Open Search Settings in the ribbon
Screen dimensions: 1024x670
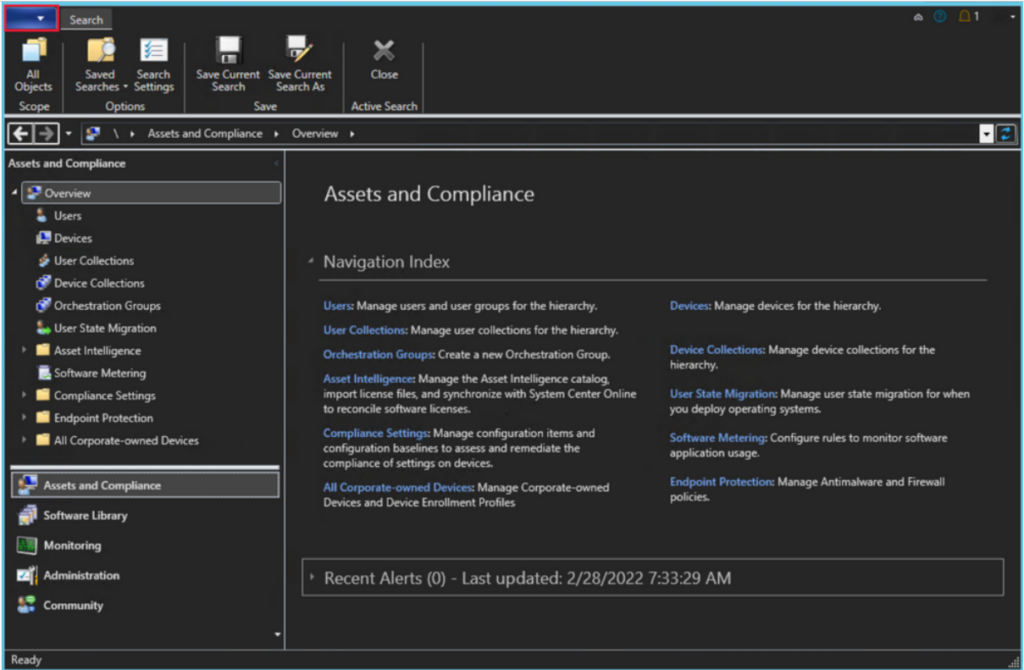click(153, 65)
